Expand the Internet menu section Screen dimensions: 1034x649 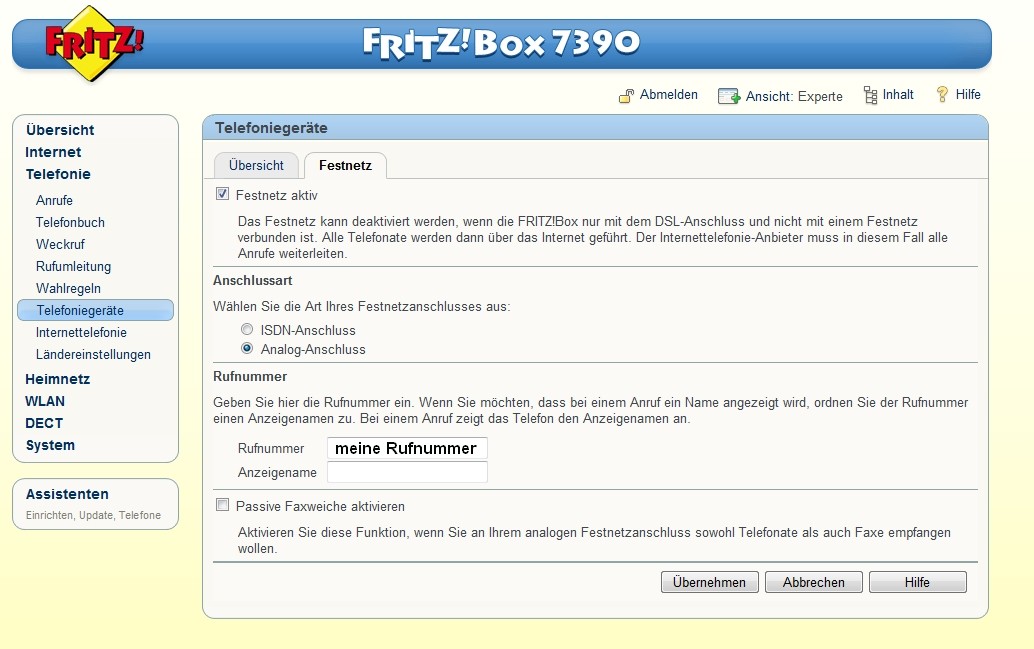pos(53,152)
